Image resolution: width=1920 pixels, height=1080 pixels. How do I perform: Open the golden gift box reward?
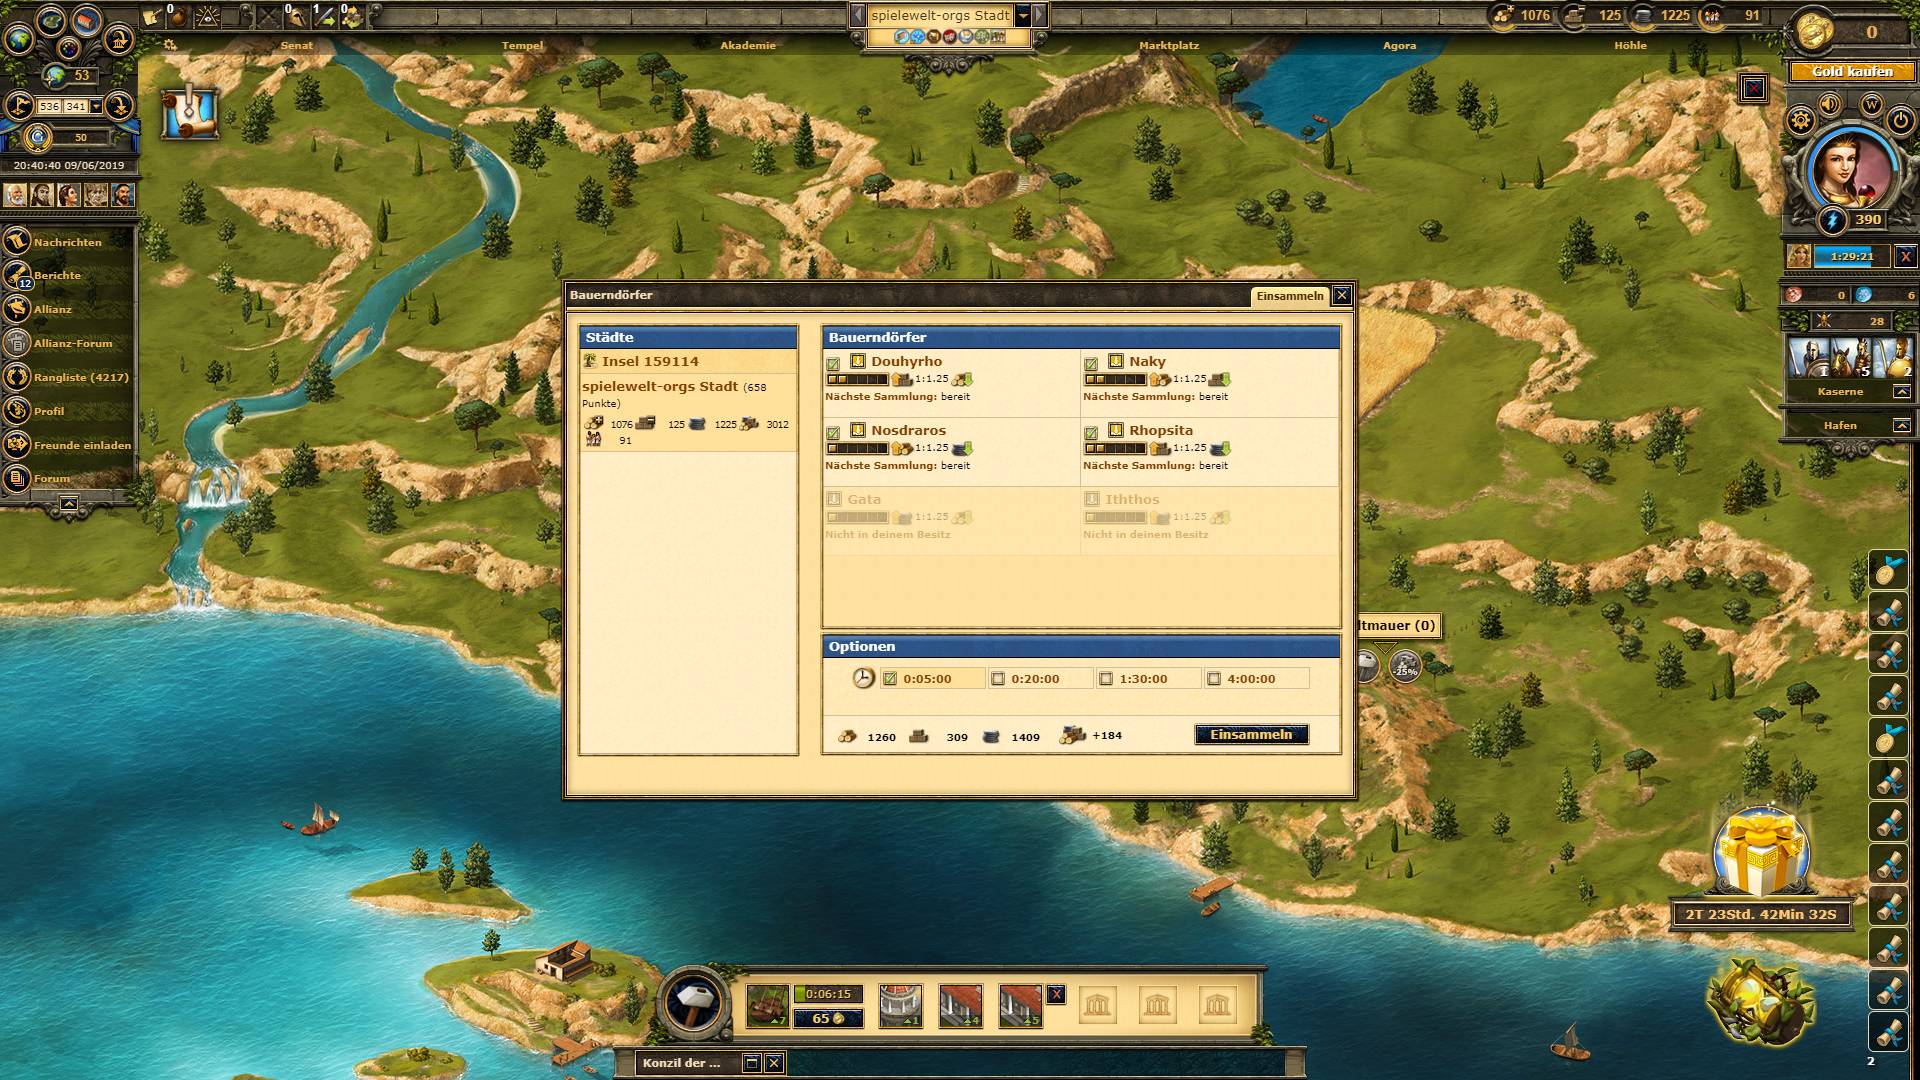[1760, 853]
